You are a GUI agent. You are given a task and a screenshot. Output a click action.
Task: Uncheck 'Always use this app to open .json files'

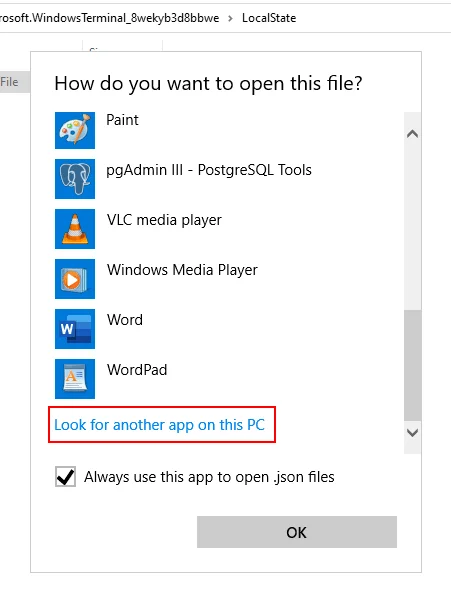[65, 477]
